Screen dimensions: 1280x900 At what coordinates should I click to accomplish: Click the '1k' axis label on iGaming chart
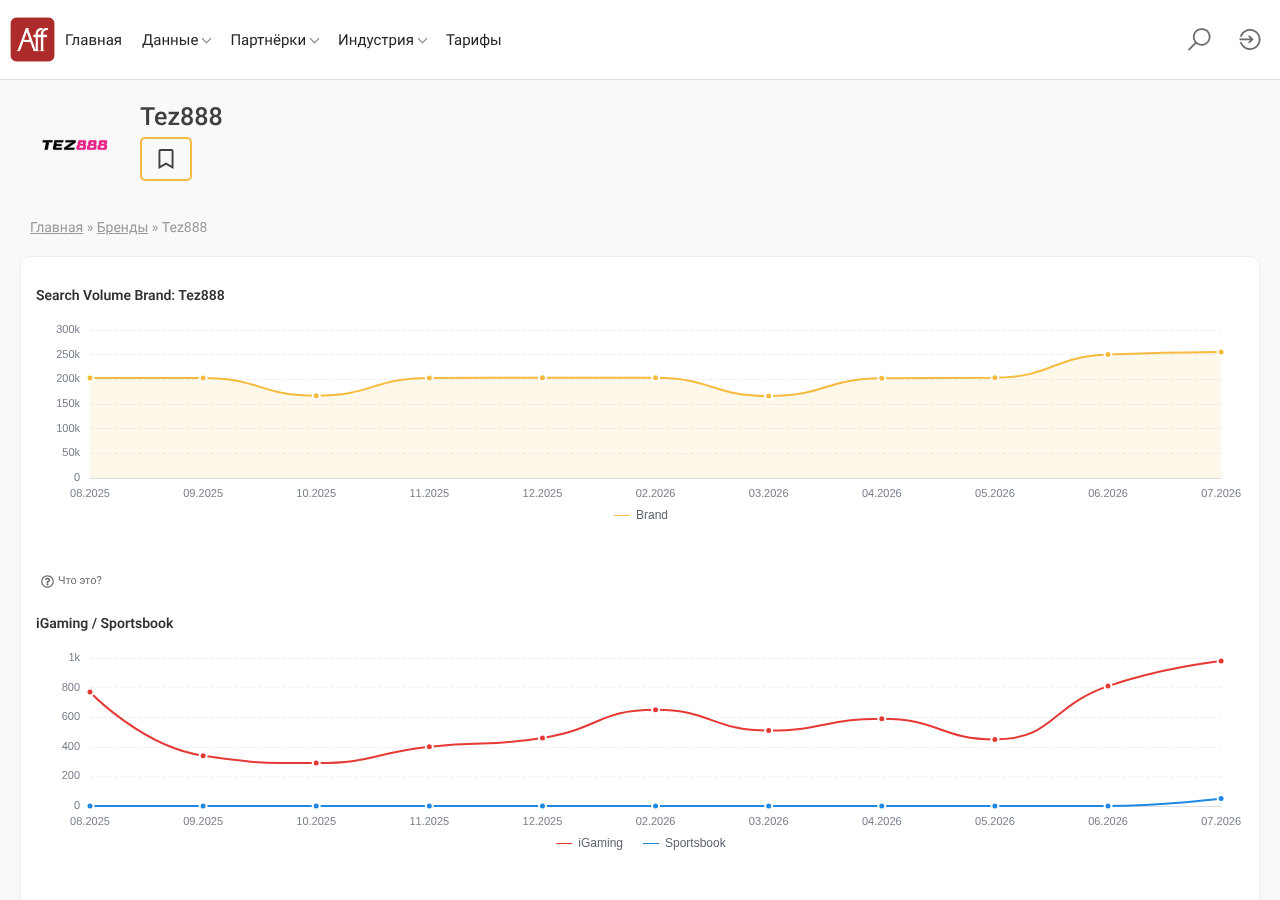tap(74, 657)
